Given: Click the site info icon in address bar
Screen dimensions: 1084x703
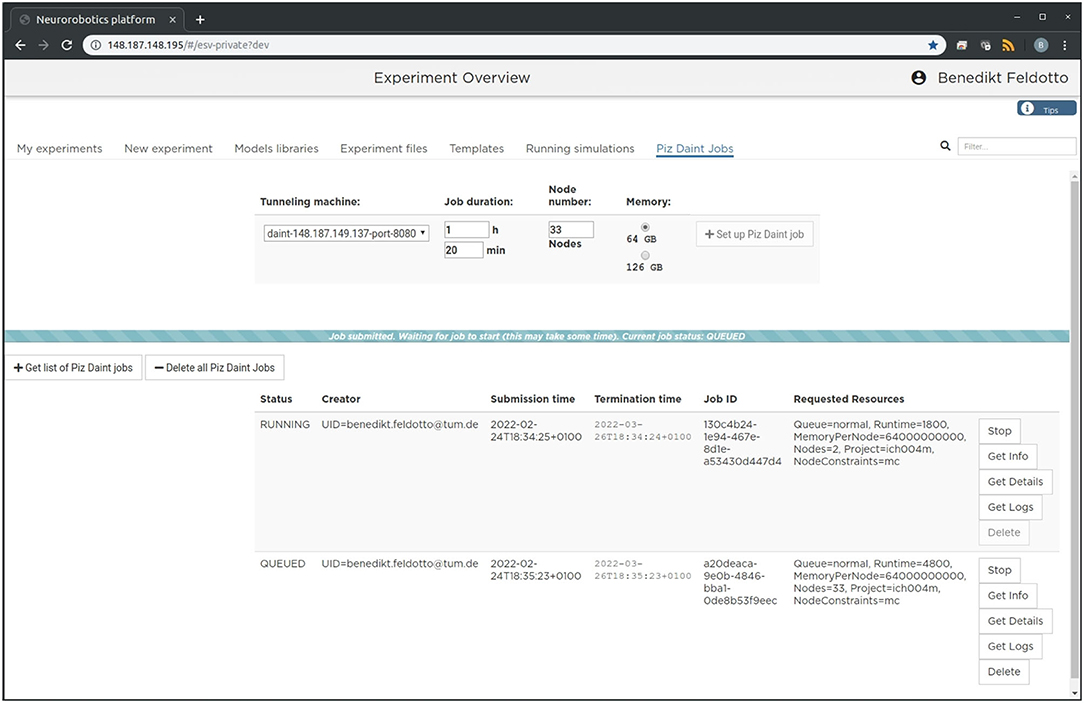Looking at the screenshot, I should tap(96, 45).
